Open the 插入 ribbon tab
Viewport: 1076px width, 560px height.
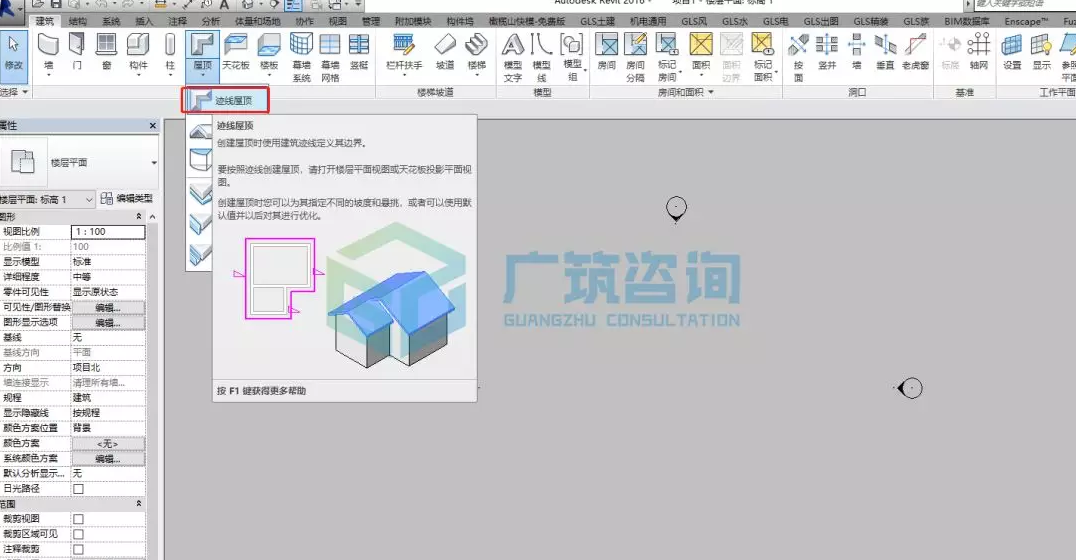coord(144,21)
